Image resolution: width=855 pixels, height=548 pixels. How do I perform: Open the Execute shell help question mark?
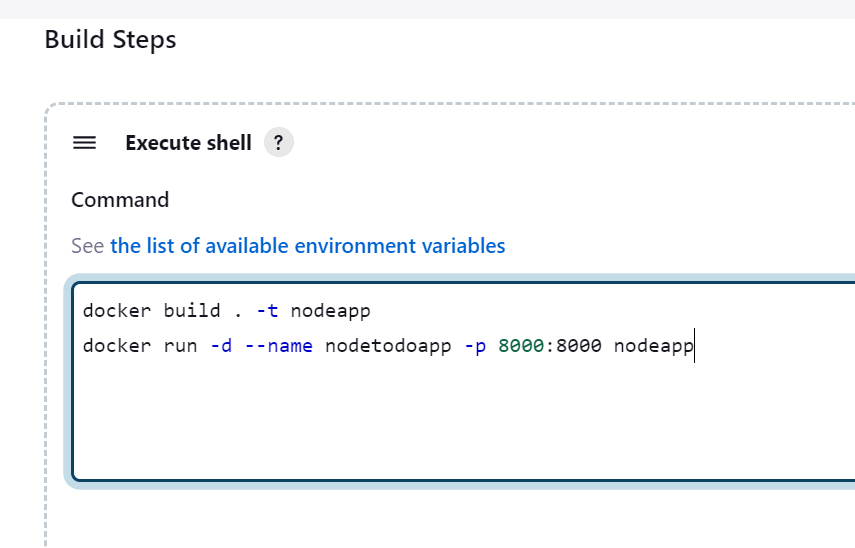[279, 143]
